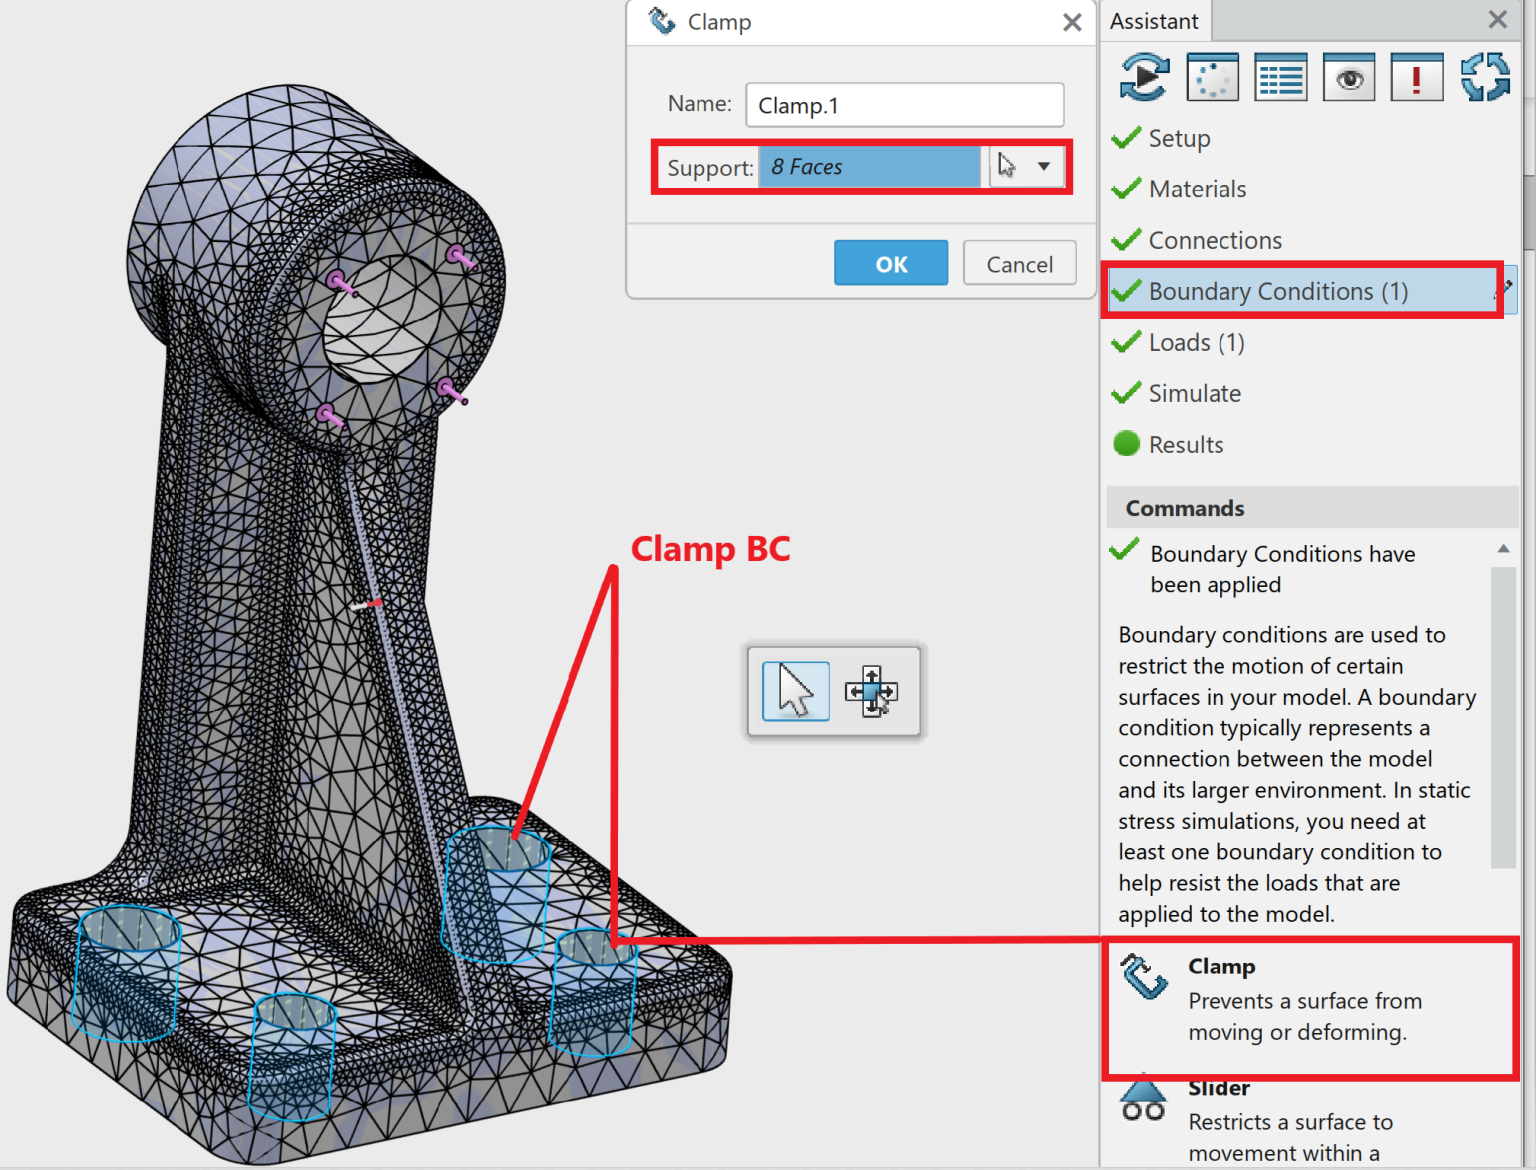Click OK in the Clamp dialog
1536x1170 pixels.
pos(891,263)
